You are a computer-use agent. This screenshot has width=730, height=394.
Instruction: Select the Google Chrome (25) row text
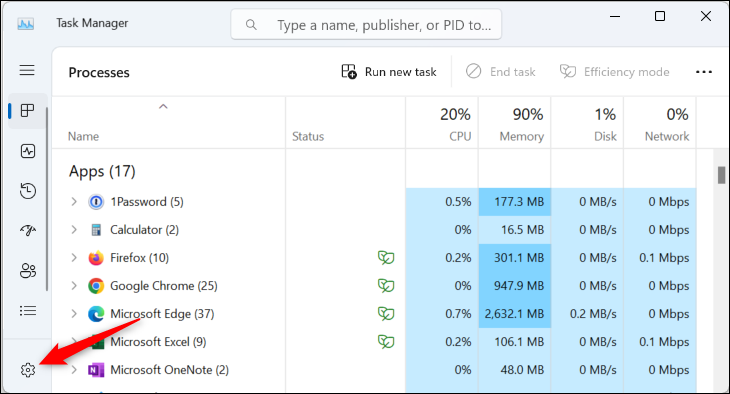click(x=164, y=286)
